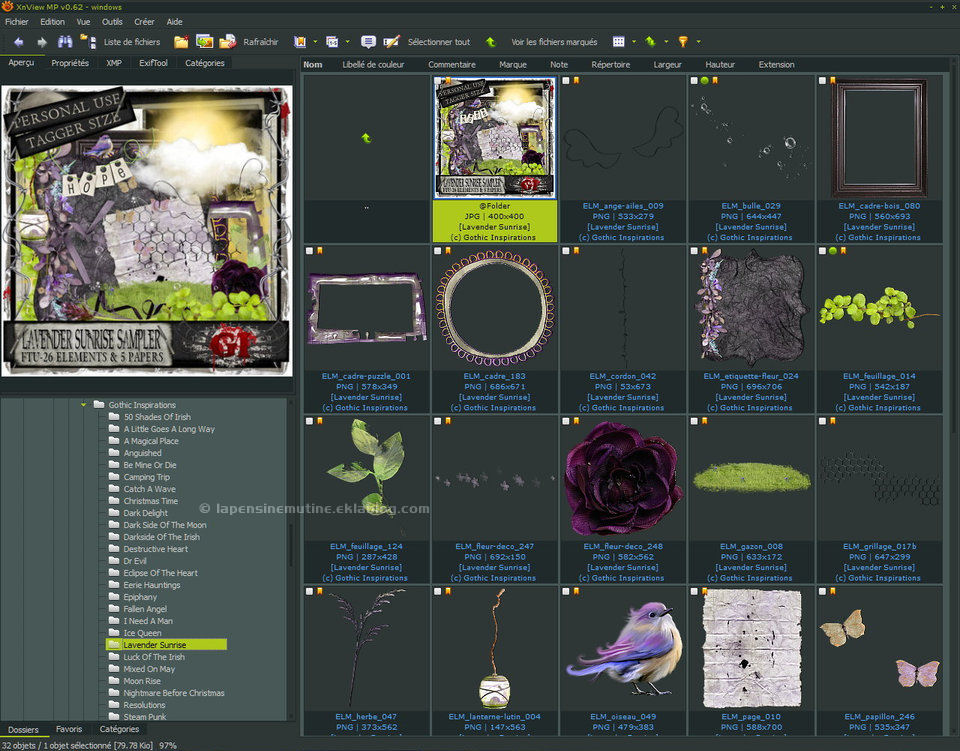Tick the checkbox on ELM_feuillage_124
960x751 pixels.
pos(310,420)
